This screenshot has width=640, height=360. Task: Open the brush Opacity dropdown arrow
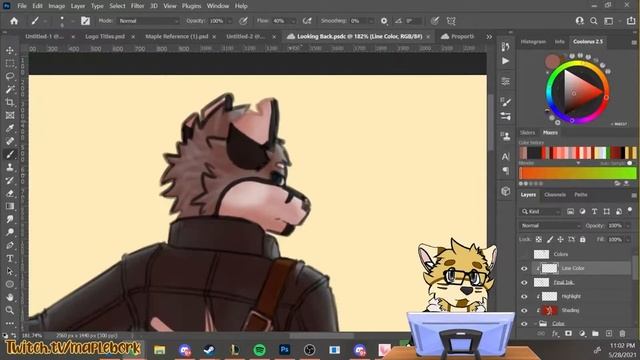pos(229,21)
